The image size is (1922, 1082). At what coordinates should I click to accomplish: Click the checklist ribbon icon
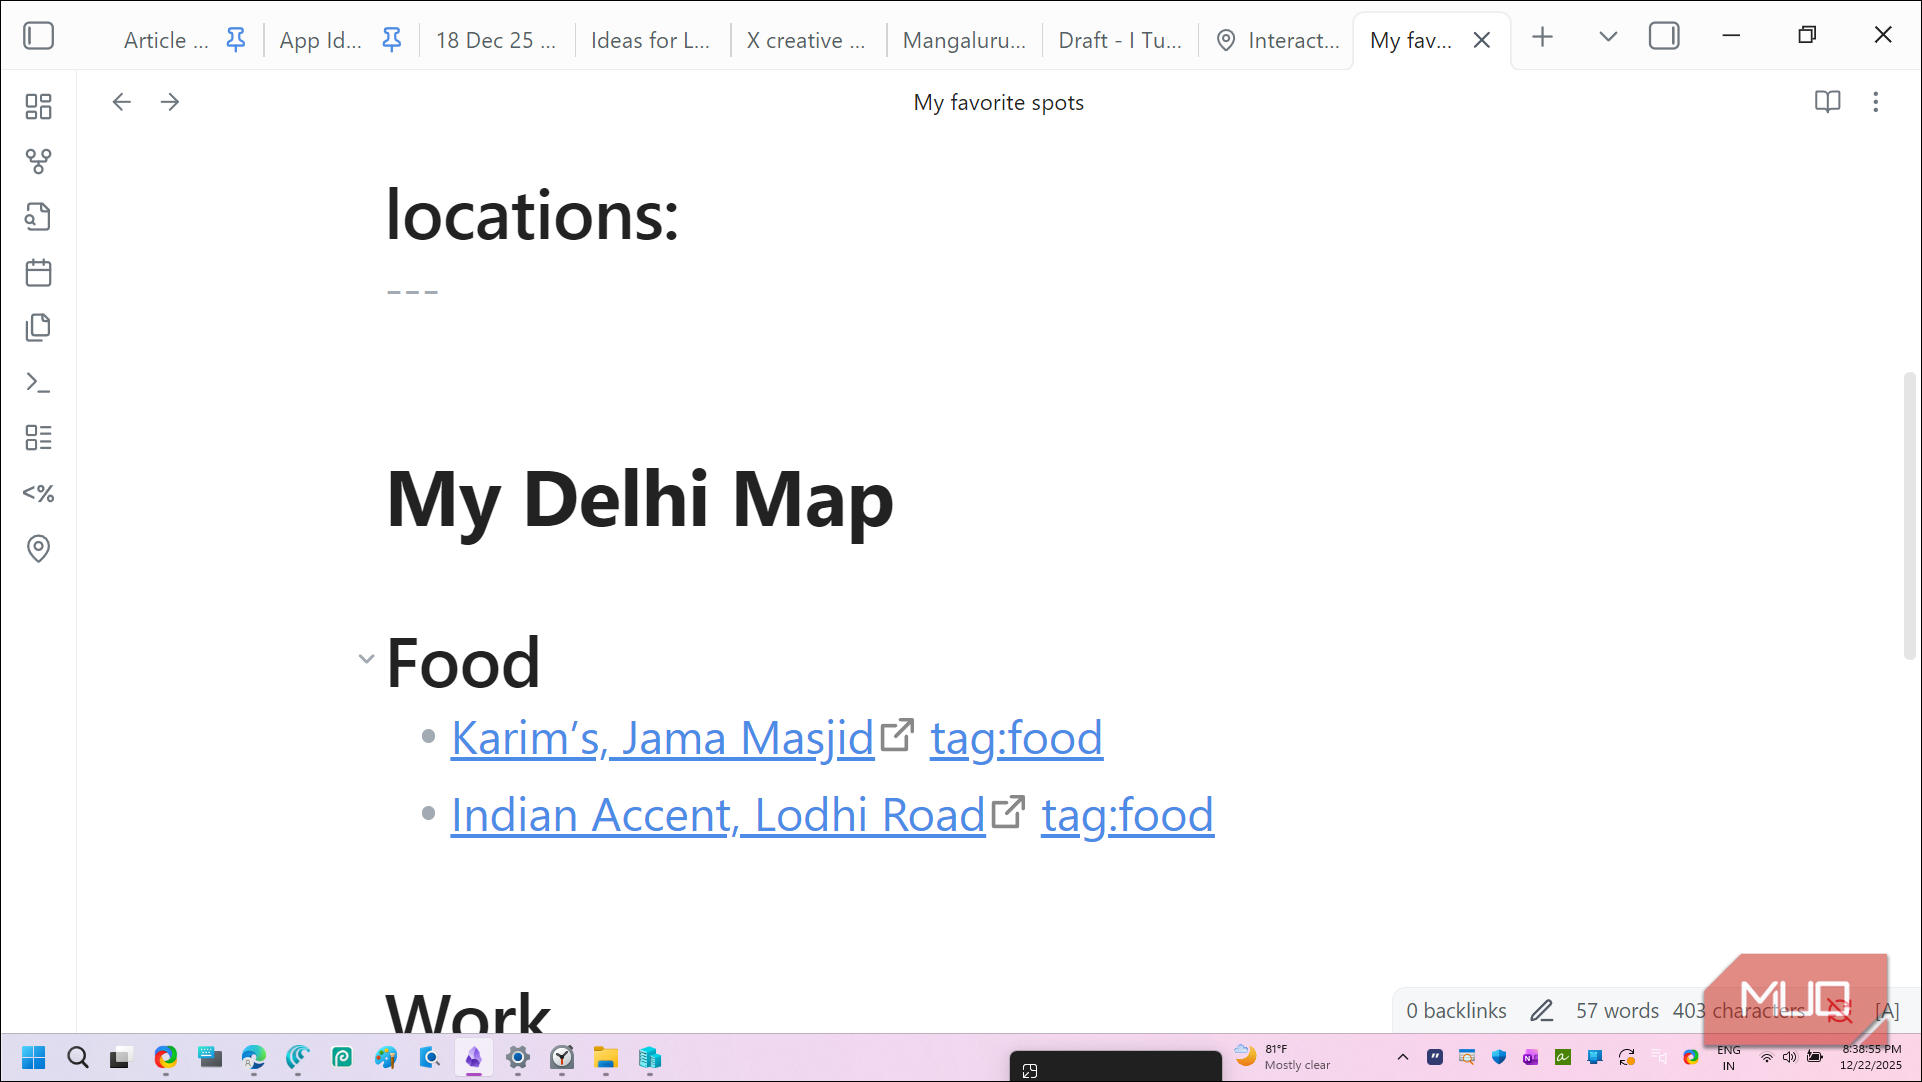point(38,438)
